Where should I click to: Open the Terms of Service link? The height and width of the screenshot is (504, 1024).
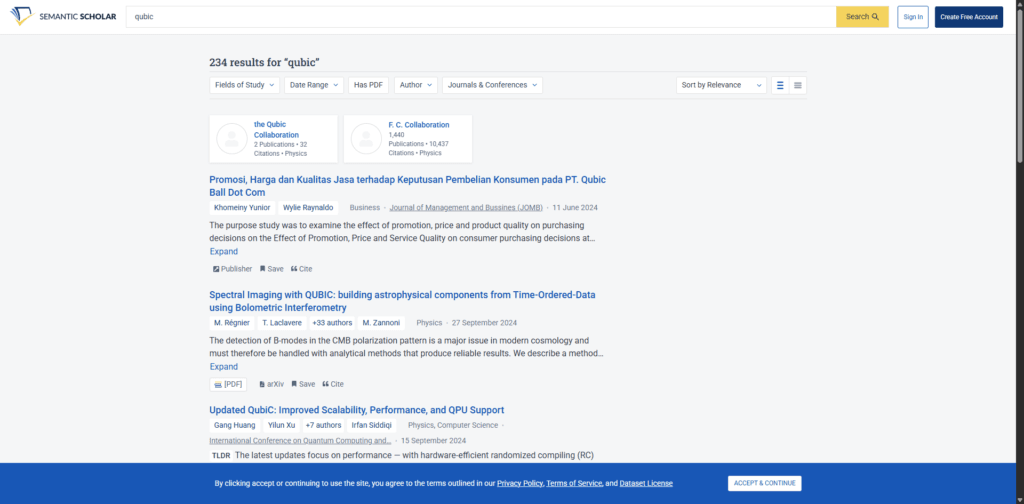tap(574, 483)
